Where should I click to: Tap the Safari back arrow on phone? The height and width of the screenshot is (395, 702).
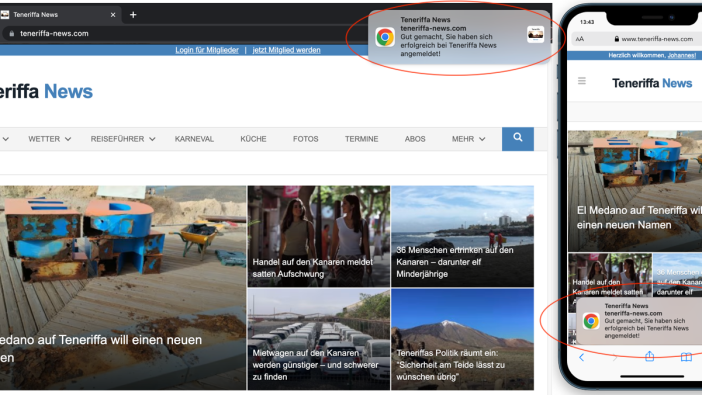[582, 357]
